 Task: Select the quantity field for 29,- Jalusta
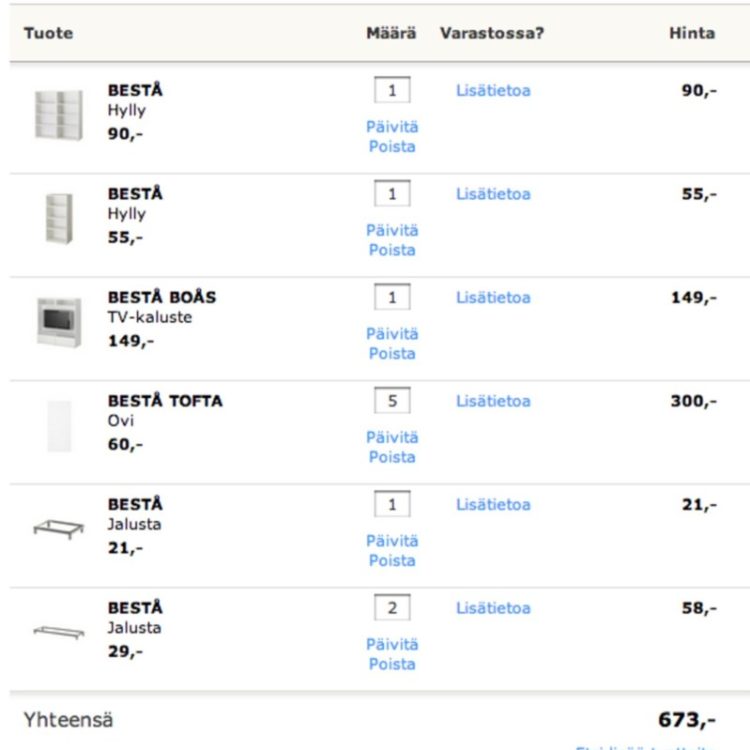(x=392, y=607)
